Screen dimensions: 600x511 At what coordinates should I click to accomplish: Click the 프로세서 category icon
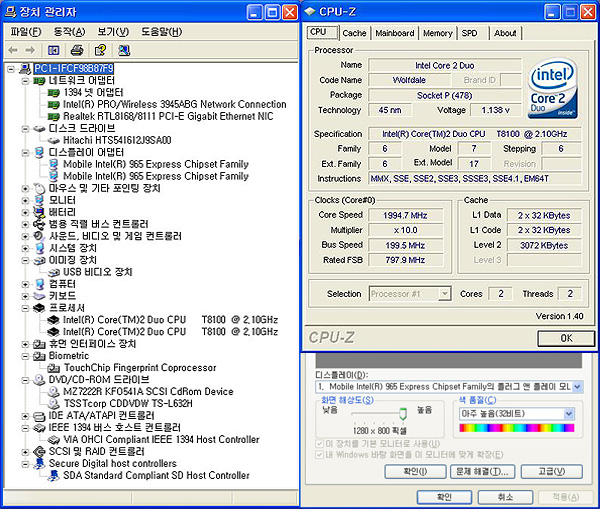[39, 308]
